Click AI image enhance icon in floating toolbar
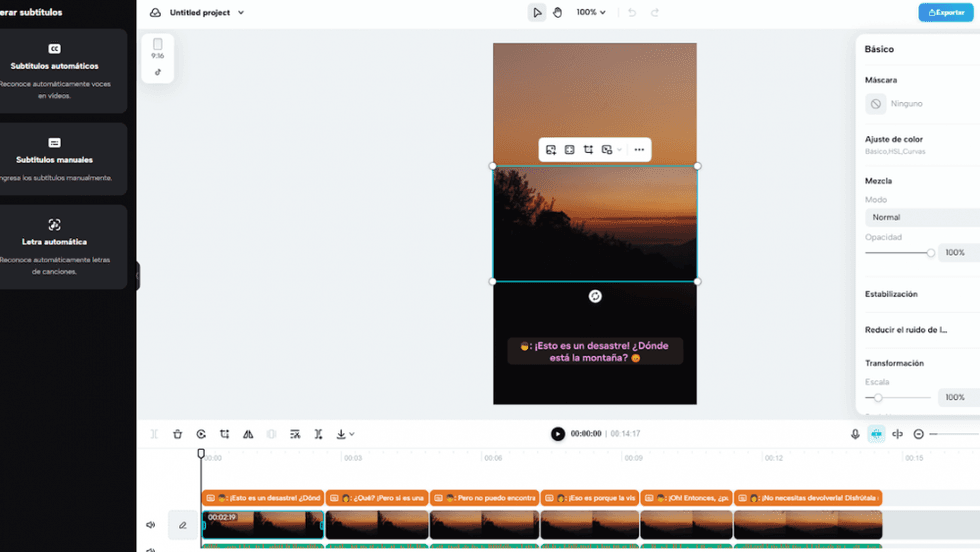980x552 pixels. [x=551, y=150]
